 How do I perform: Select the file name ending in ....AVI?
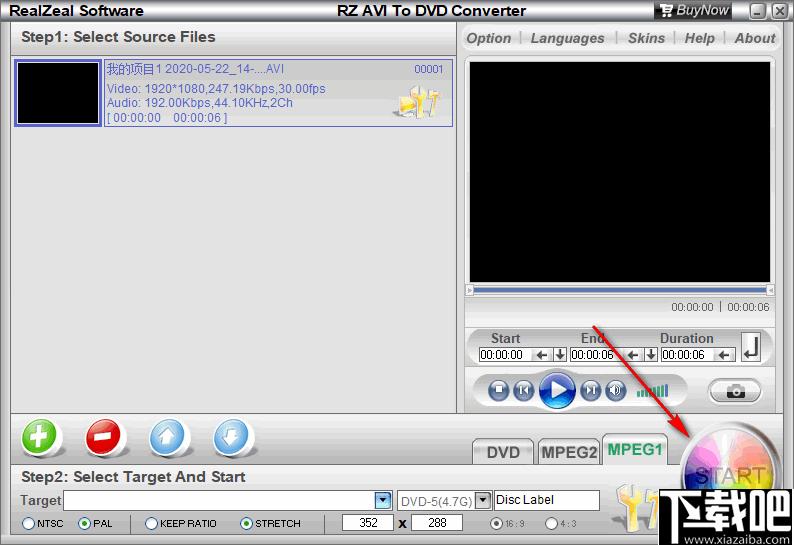point(195,69)
